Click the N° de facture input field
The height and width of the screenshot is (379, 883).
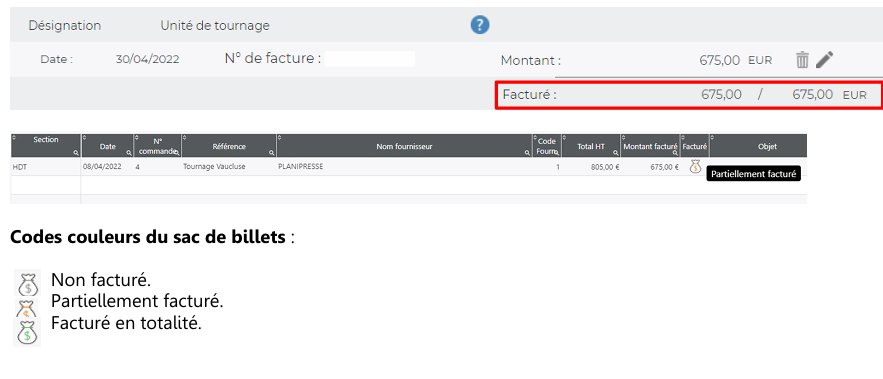pos(369,59)
